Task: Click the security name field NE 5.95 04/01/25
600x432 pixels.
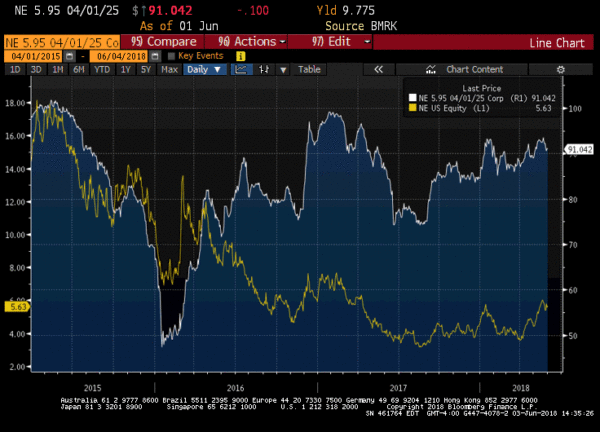Action: click(x=62, y=42)
